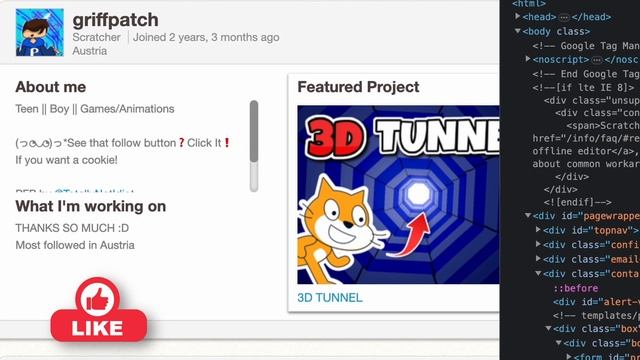The width and height of the screenshot is (640, 360).
Task: Click the Austria location label
Action: pos(90,51)
